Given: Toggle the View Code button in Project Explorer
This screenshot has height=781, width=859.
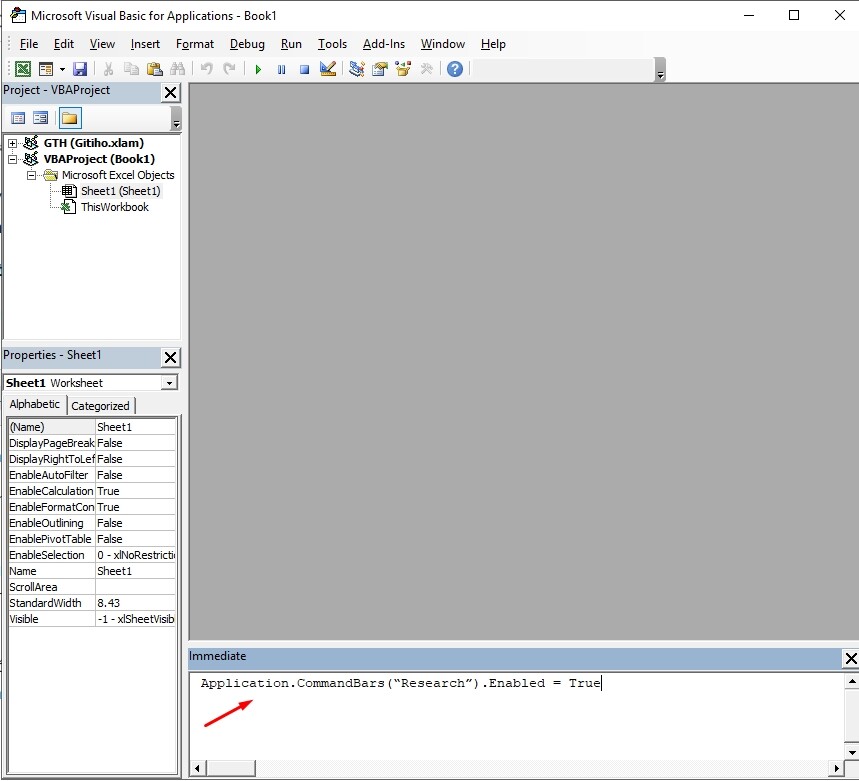Looking at the screenshot, I should 17,117.
